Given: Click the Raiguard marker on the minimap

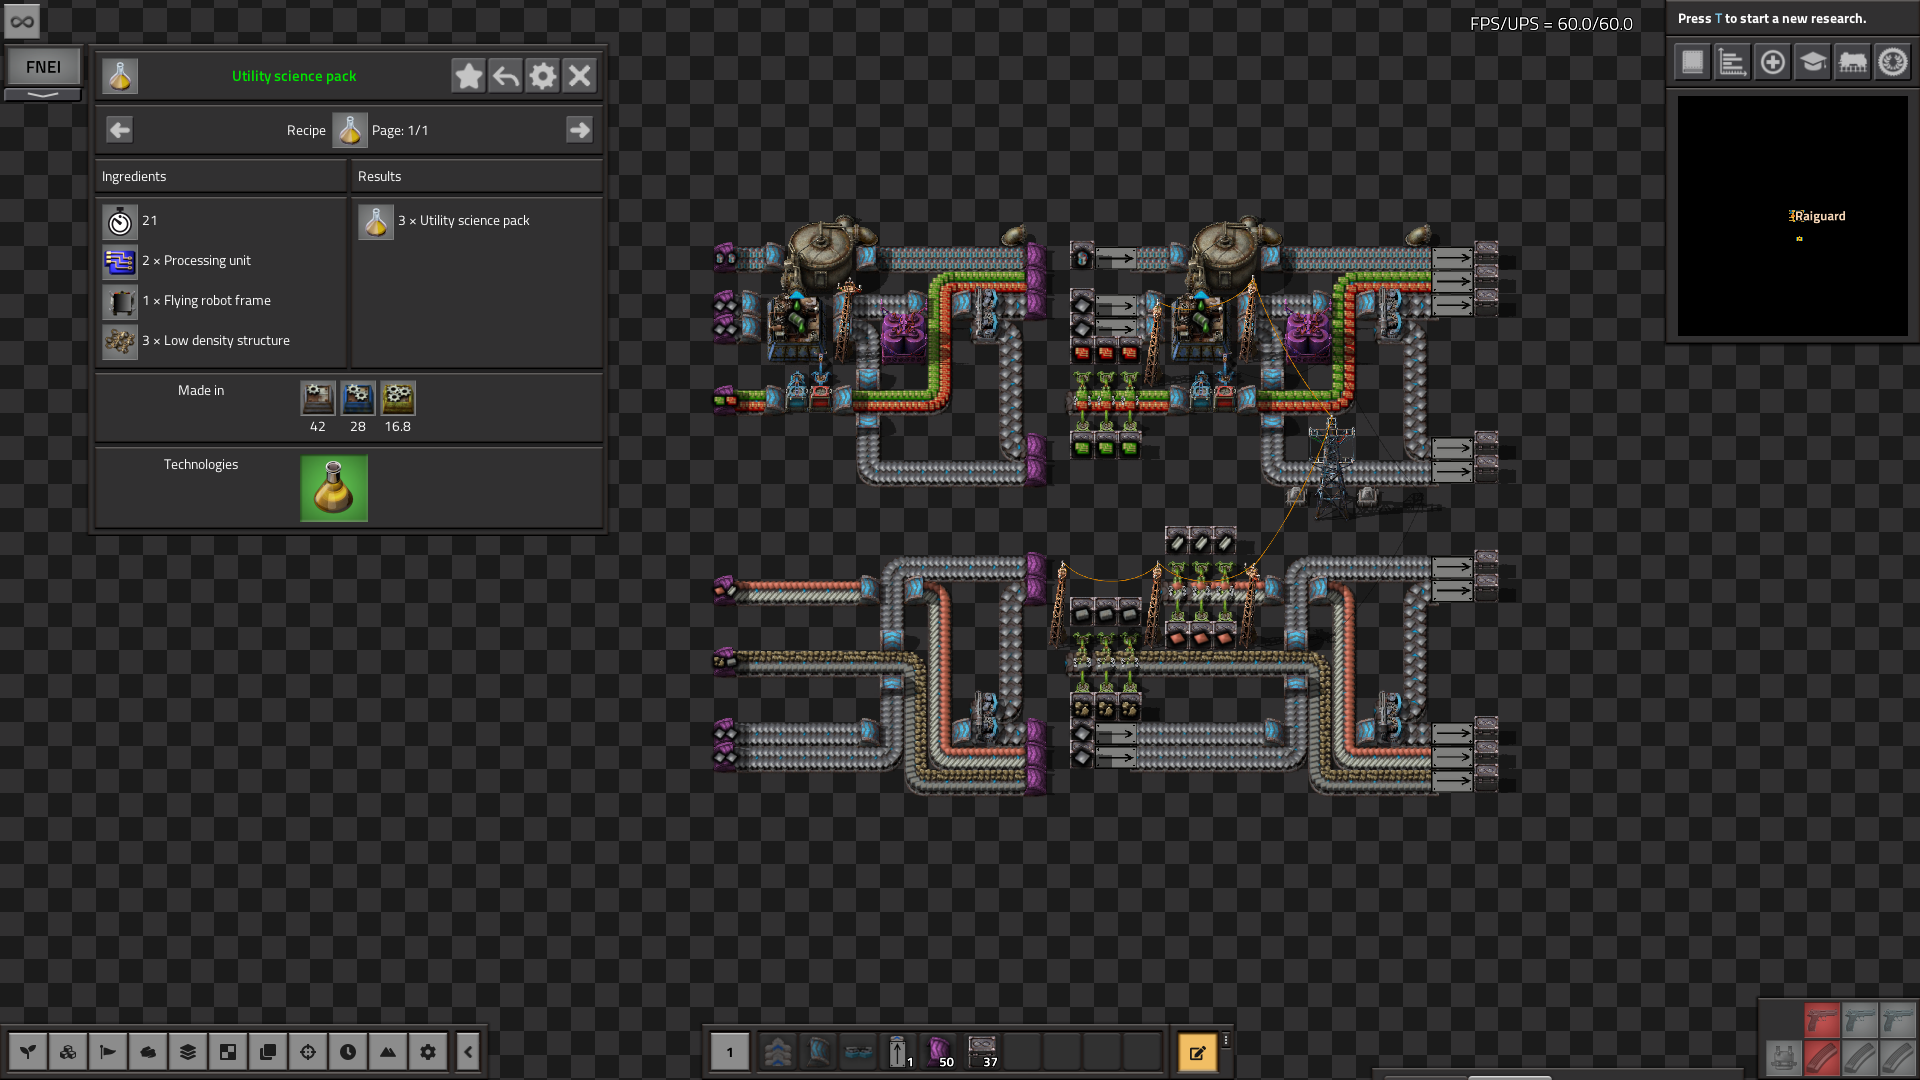Looking at the screenshot, I should pos(1817,216).
